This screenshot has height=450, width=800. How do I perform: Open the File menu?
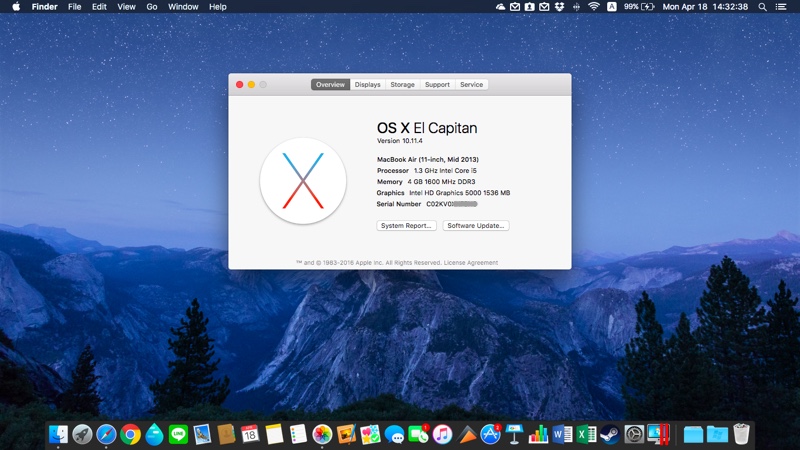tap(74, 7)
